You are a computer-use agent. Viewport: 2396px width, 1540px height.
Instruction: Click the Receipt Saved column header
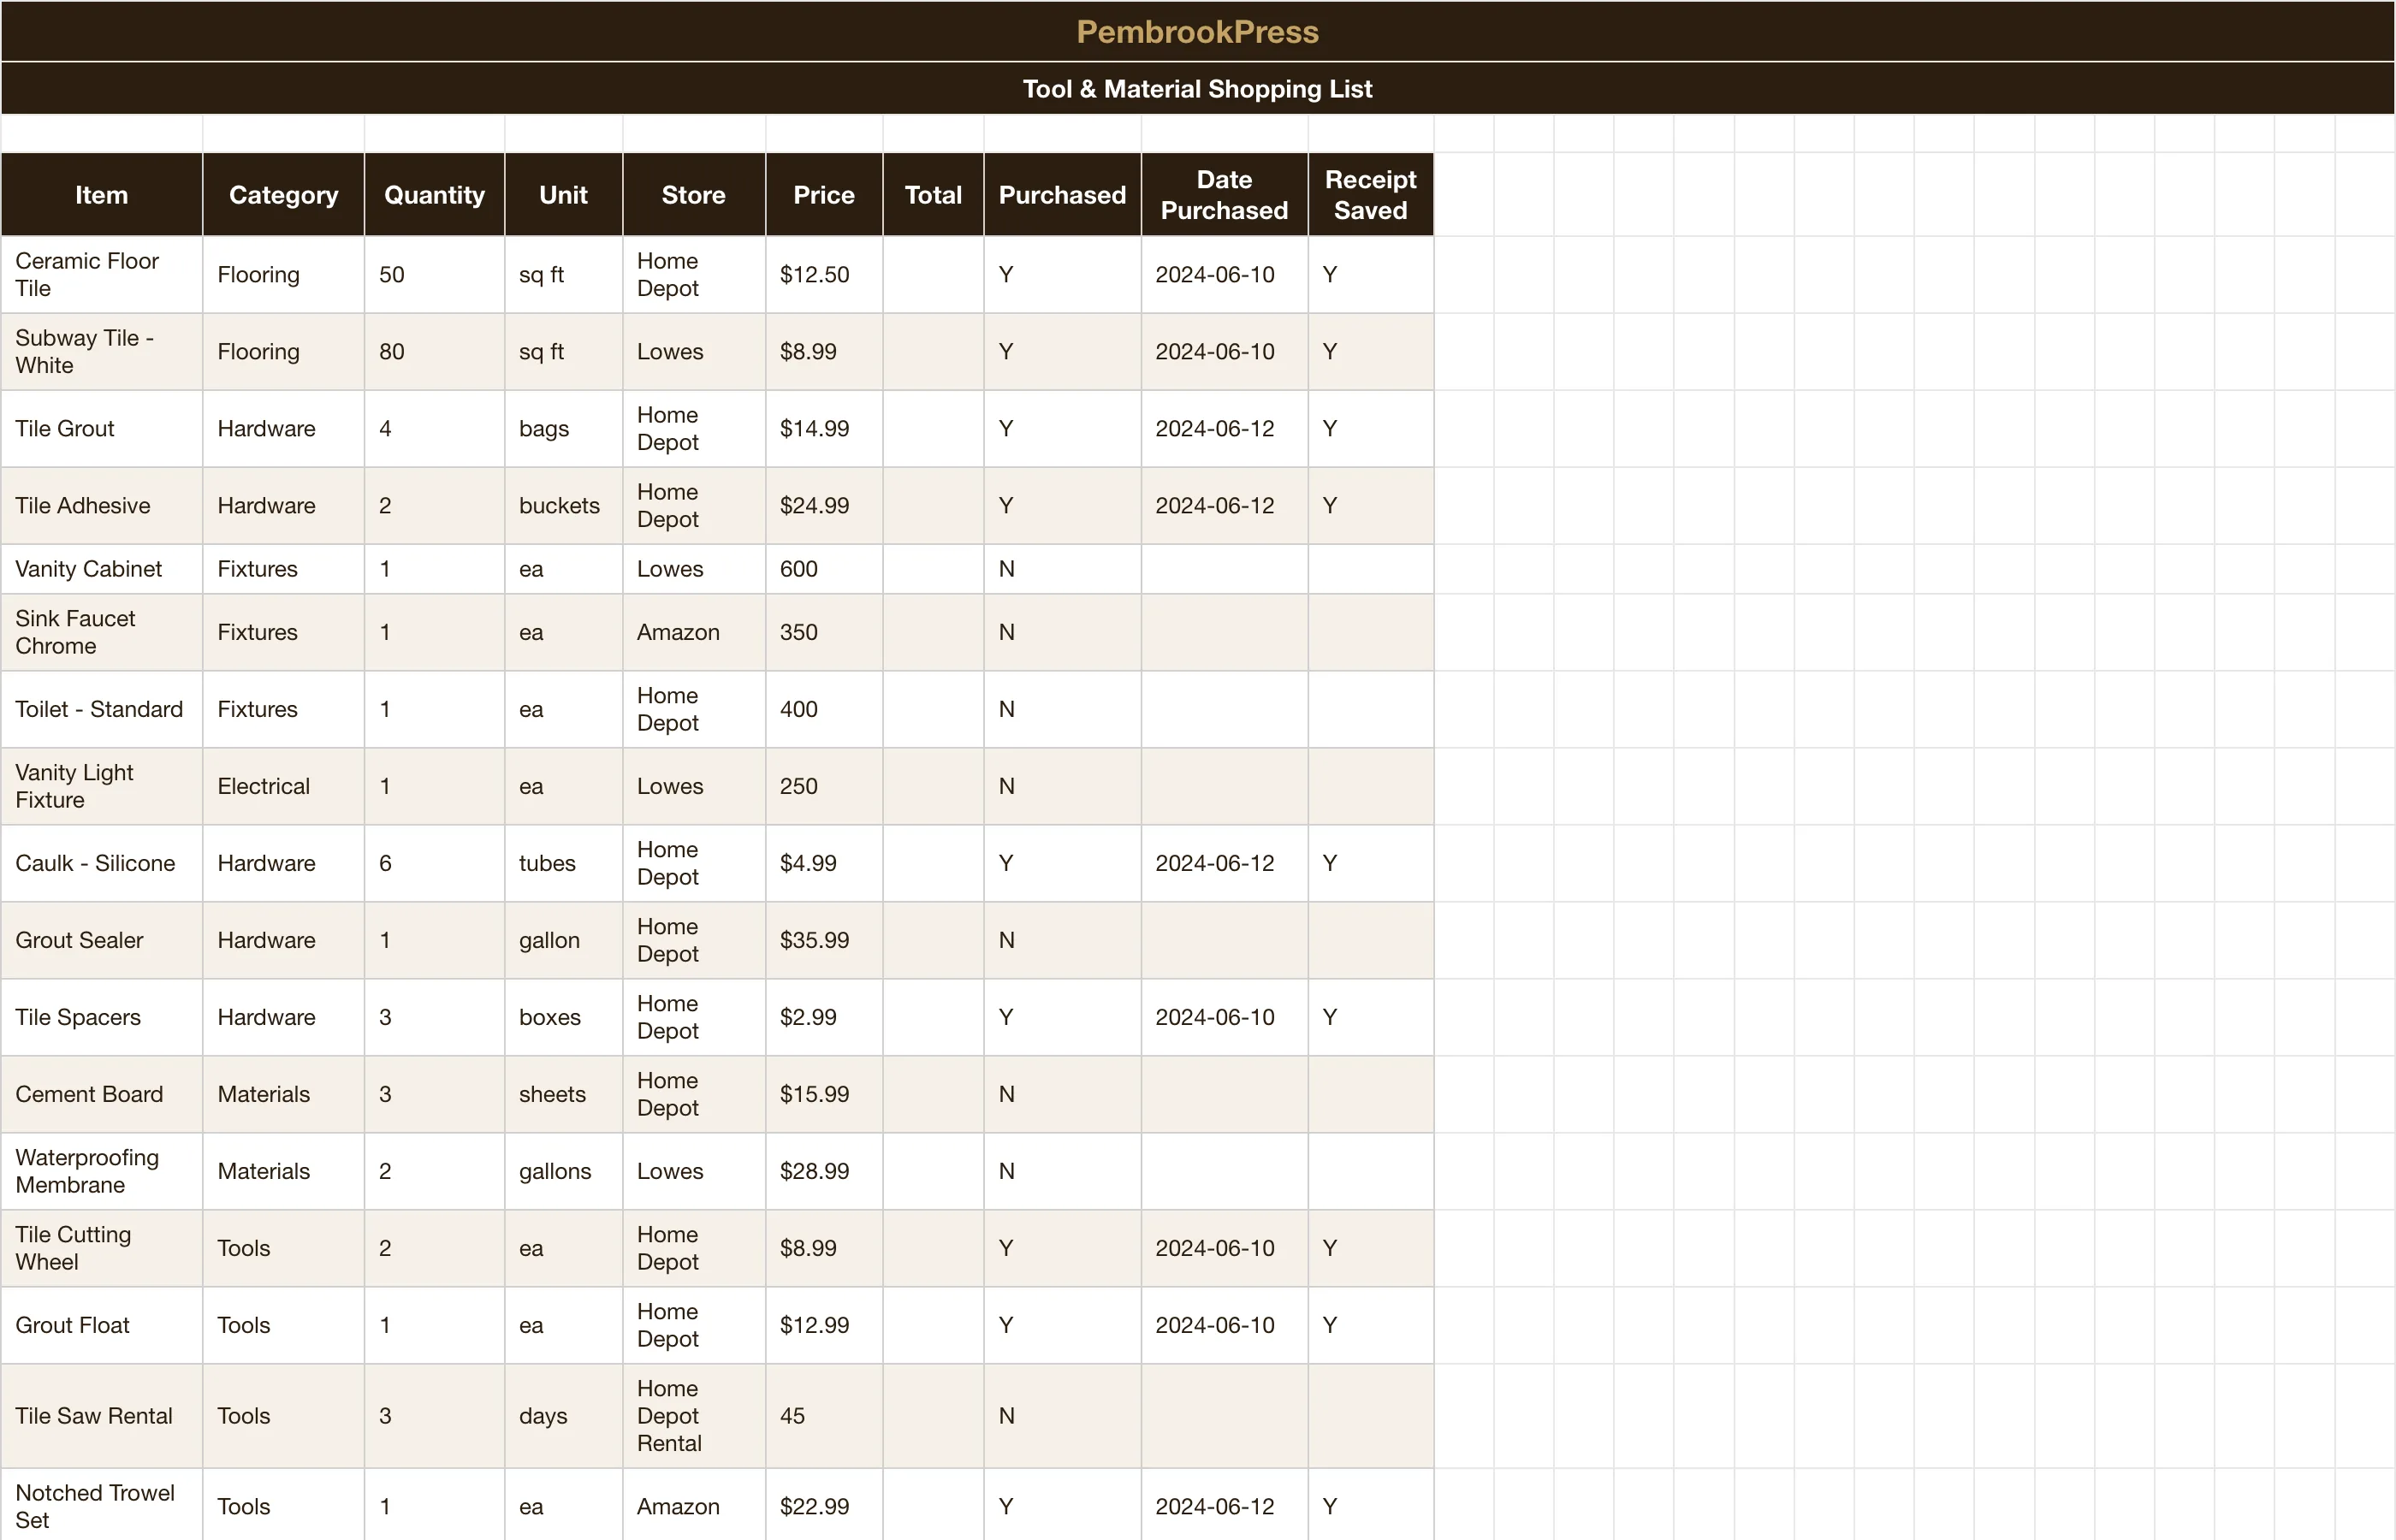tap(1371, 195)
